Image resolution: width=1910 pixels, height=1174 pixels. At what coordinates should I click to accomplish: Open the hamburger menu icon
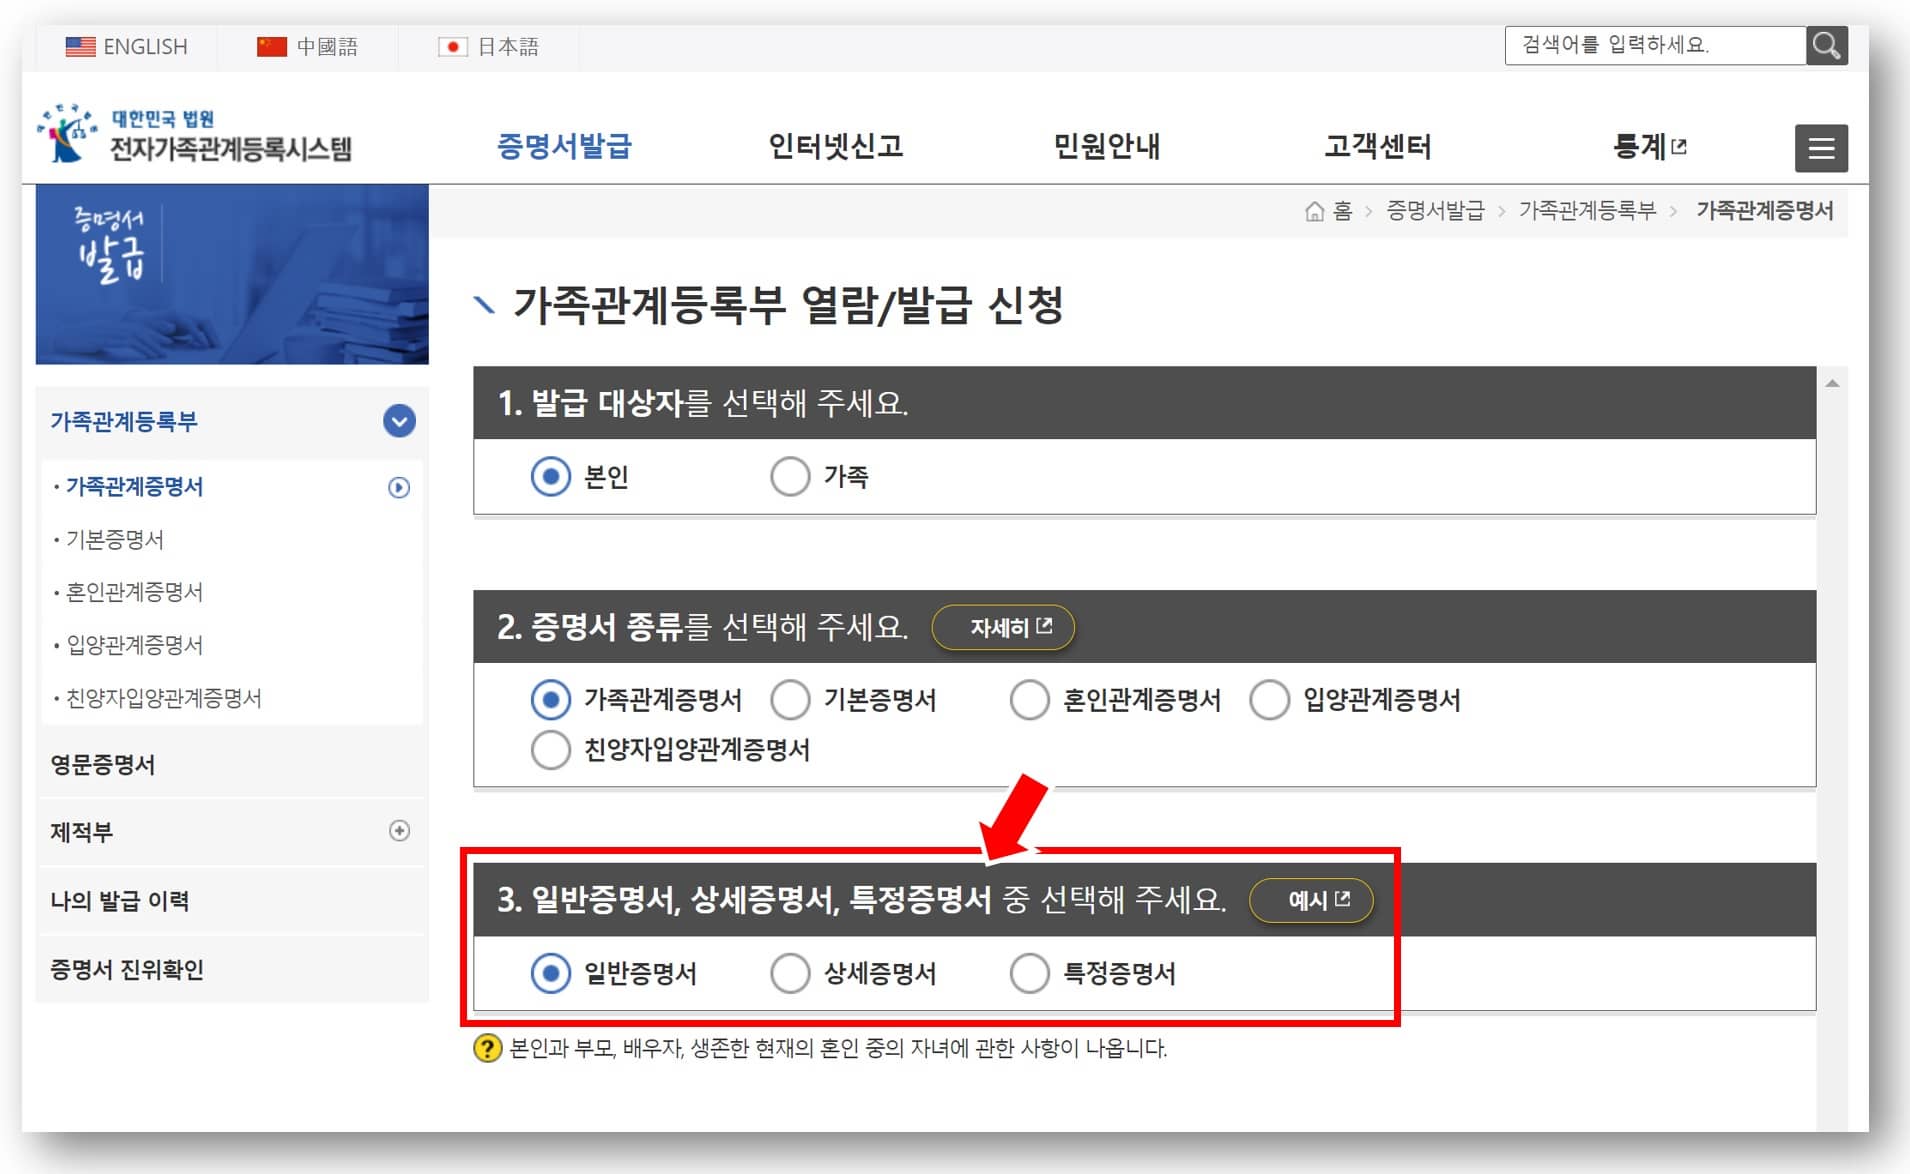click(x=1822, y=147)
